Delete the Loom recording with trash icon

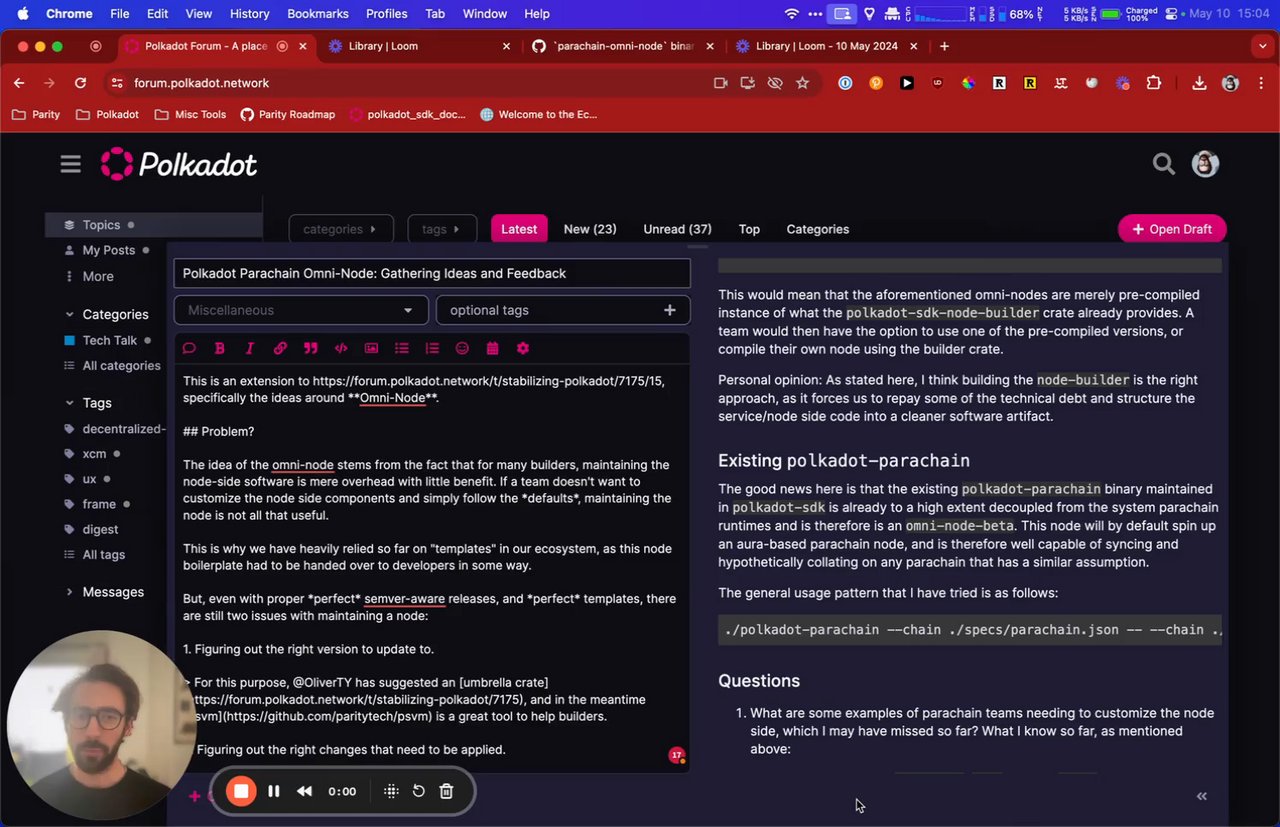click(447, 791)
